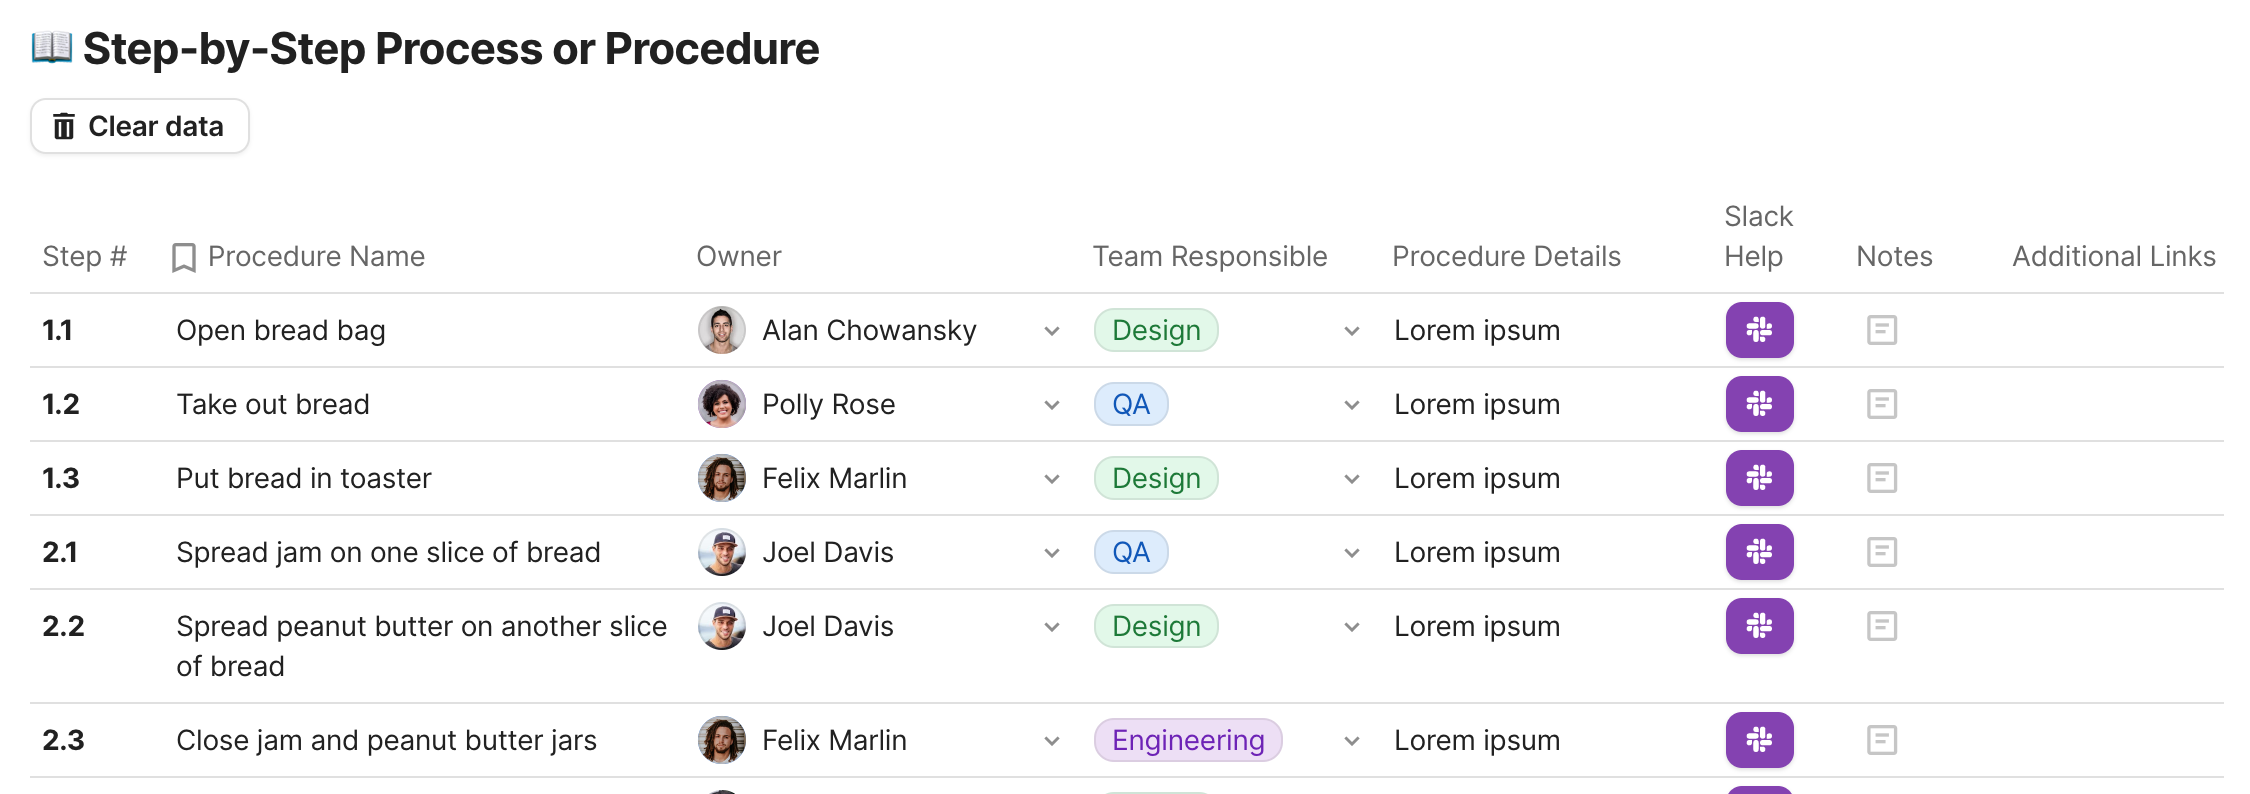The height and width of the screenshot is (794, 2250).
Task: Click the blue QA tag in step 1.2
Action: 1130,404
